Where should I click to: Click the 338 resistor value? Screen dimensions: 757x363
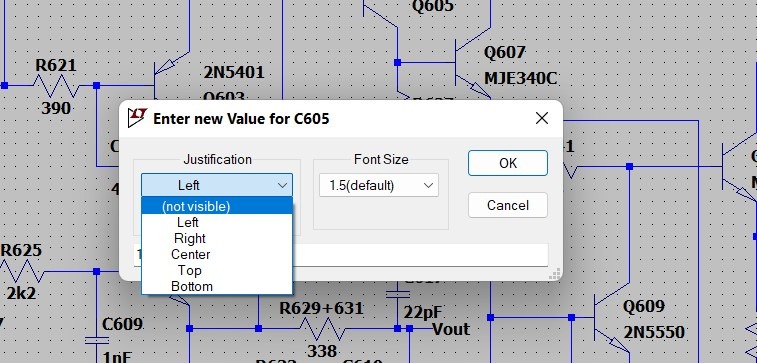point(322,351)
